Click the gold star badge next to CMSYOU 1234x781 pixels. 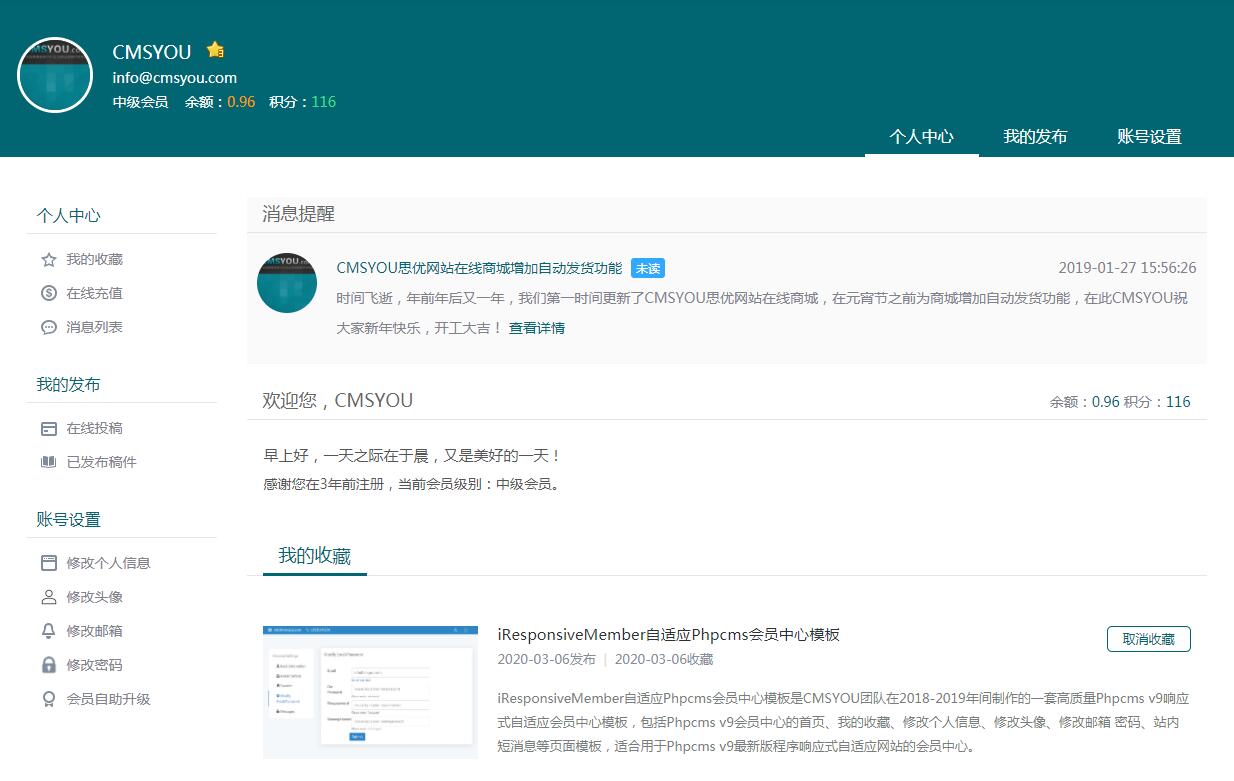(215, 50)
